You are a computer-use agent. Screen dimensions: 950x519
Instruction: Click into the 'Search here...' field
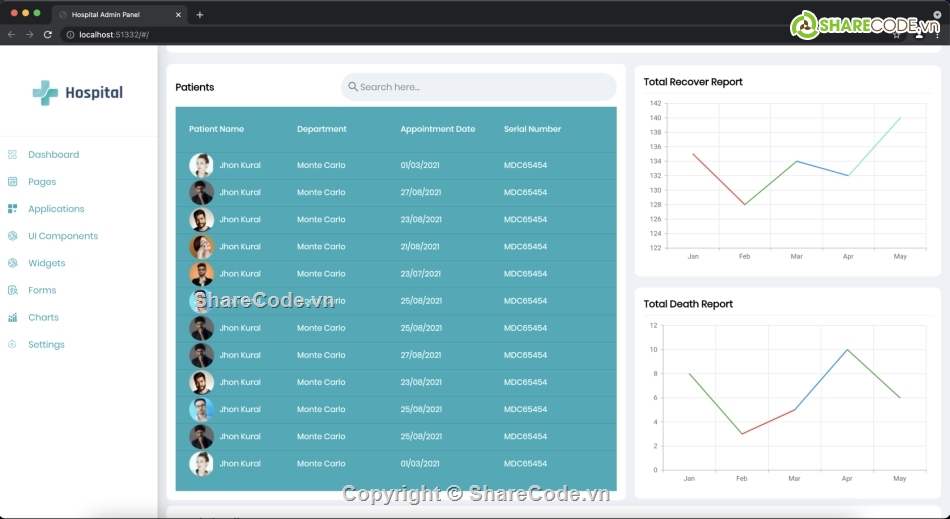(480, 87)
